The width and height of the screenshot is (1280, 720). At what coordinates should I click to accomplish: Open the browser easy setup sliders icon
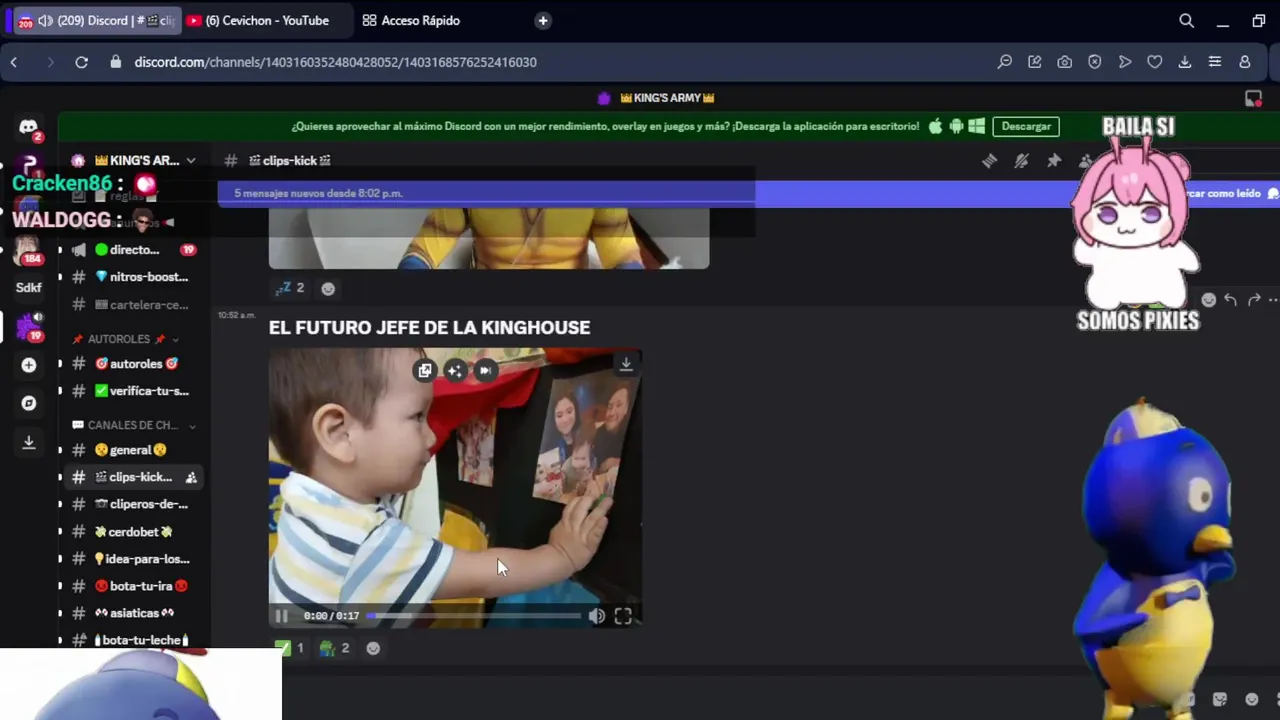coord(1215,62)
